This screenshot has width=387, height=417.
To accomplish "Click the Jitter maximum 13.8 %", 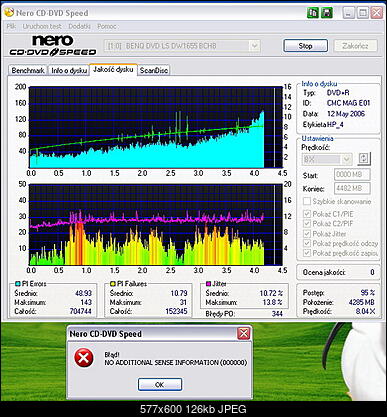I will click(272, 302).
